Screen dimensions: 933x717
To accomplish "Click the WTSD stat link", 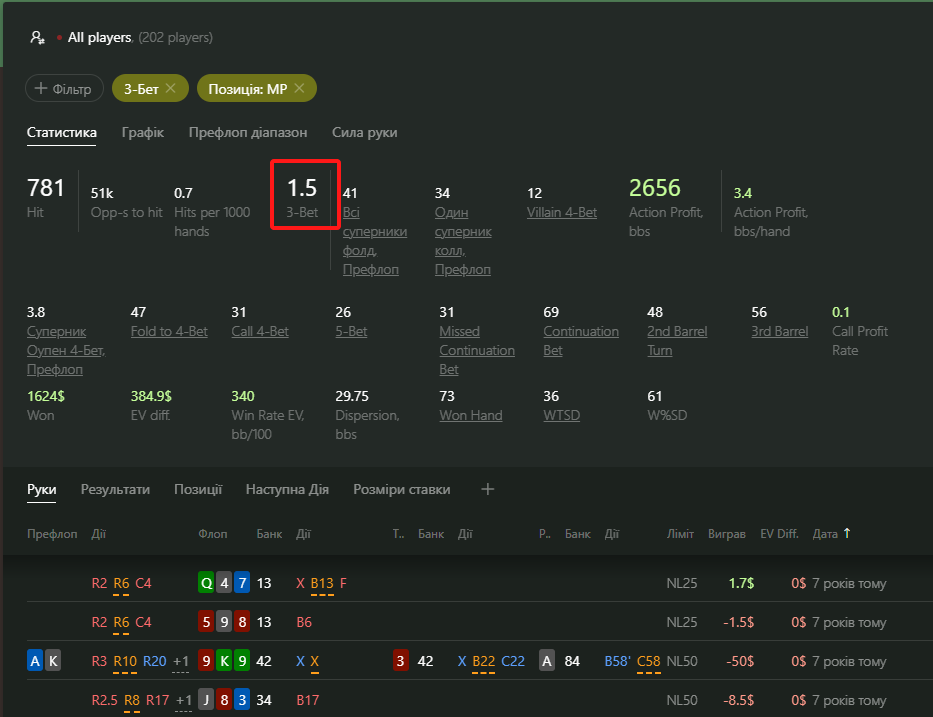I will pos(562,415).
